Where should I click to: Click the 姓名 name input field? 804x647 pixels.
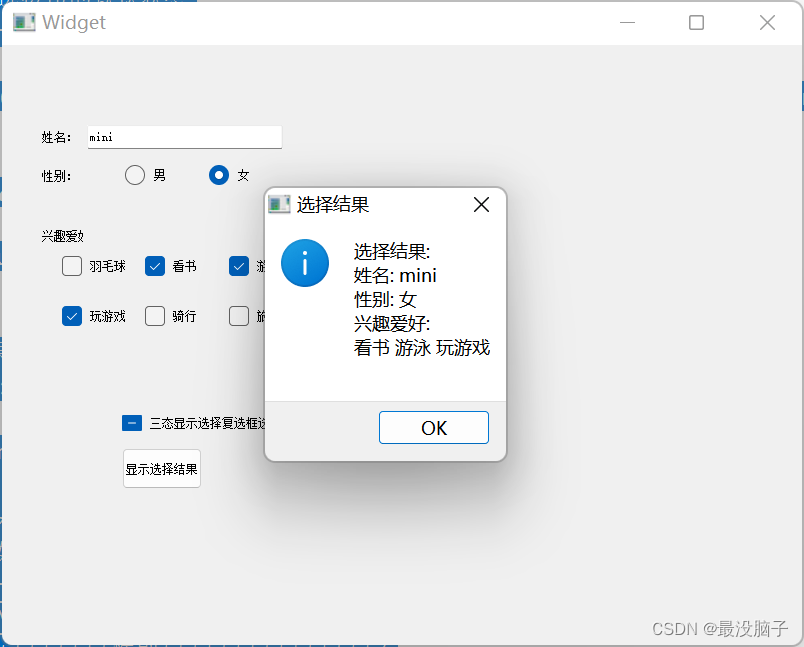pos(185,137)
